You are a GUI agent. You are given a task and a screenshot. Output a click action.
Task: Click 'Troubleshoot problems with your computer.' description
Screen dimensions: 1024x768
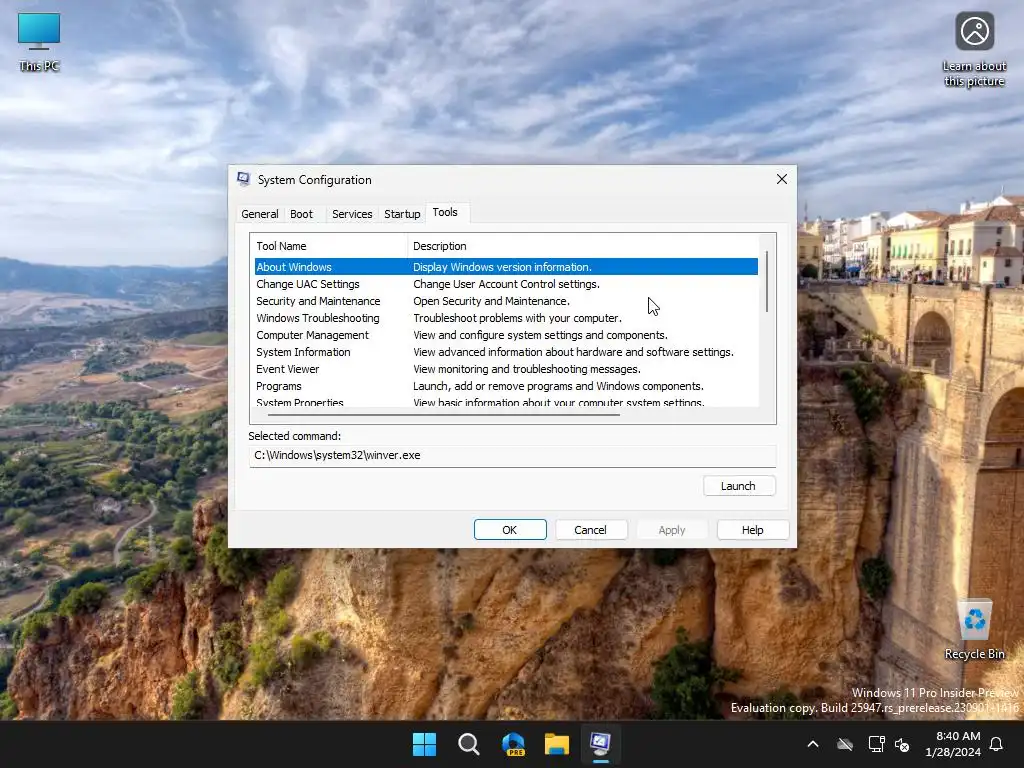point(517,318)
